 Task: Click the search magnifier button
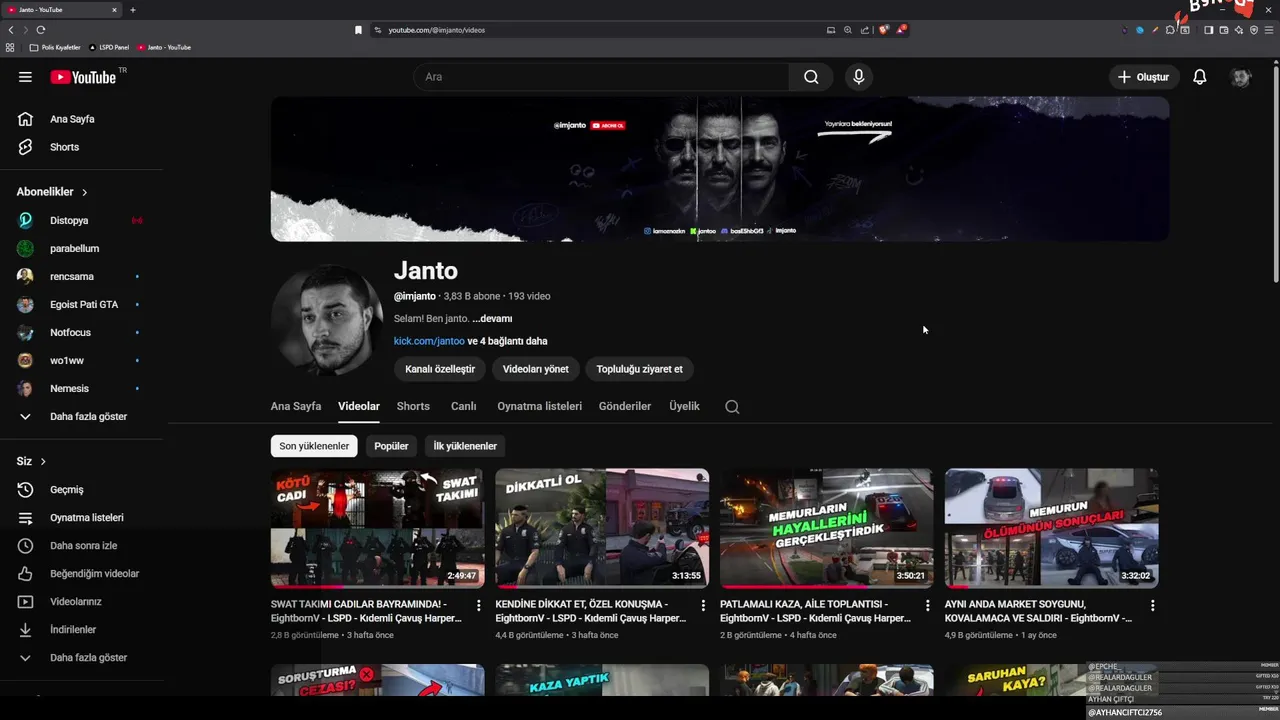coord(811,77)
